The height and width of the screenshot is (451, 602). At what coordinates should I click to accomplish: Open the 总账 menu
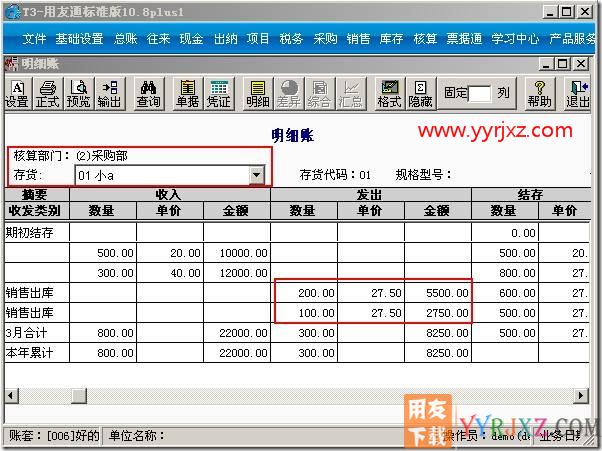pyautogui.click(x=126, y=39)
